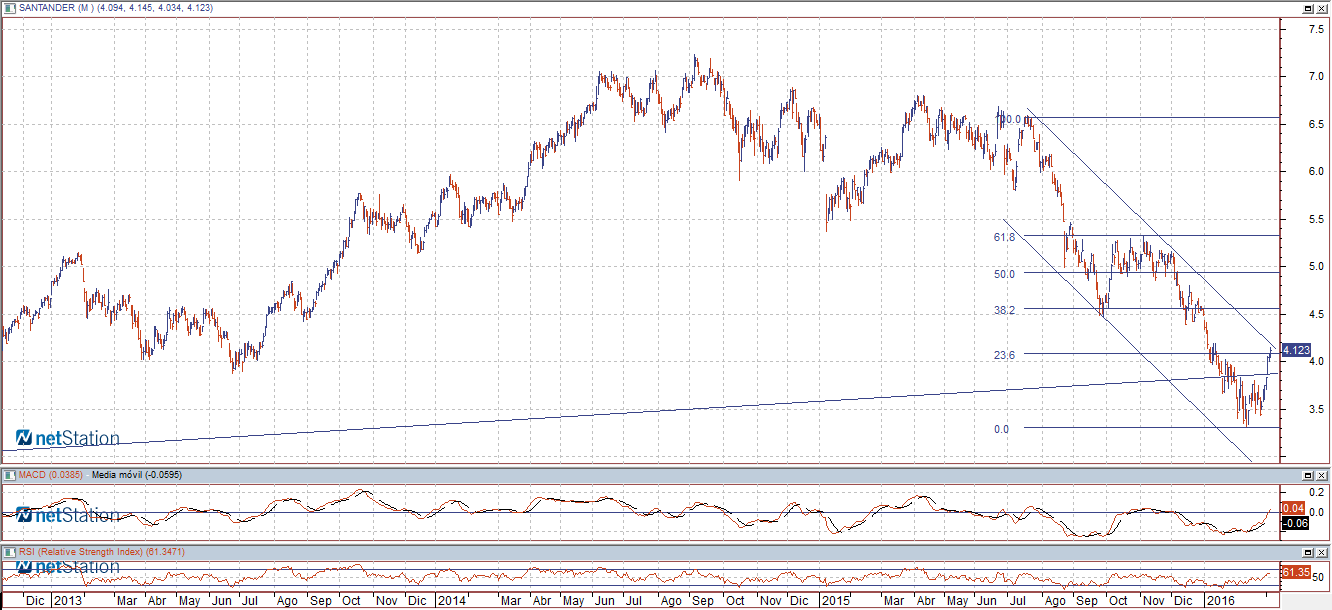Select the 38.2 Fibonacci level label
The image size is (1332, 610).
(x=1005, y=311)
